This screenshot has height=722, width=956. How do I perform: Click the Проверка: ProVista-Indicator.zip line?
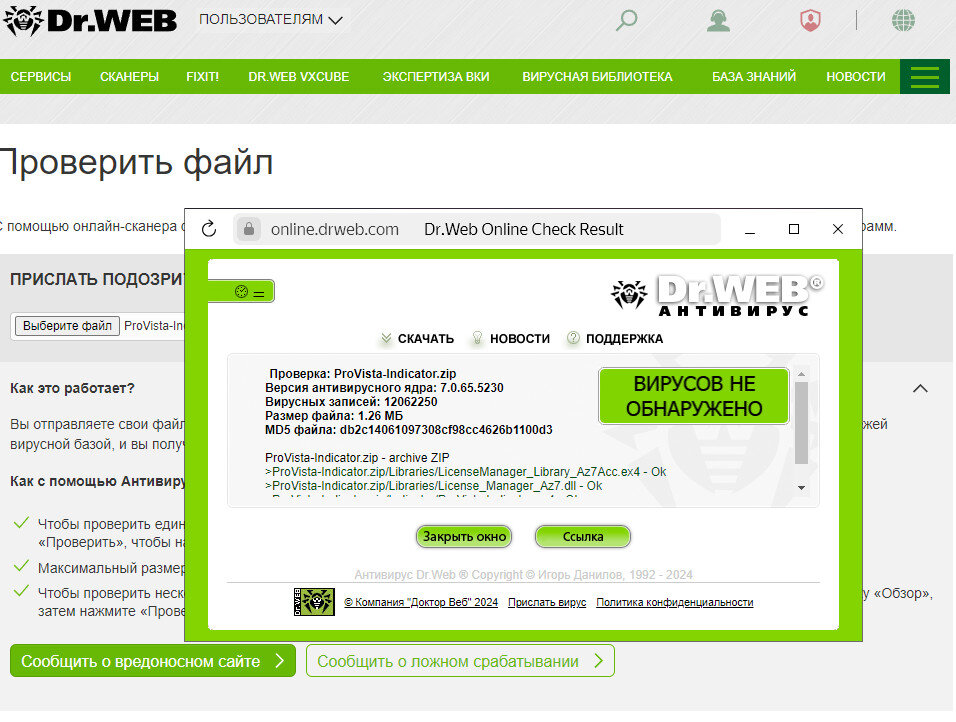click(363, 374)
